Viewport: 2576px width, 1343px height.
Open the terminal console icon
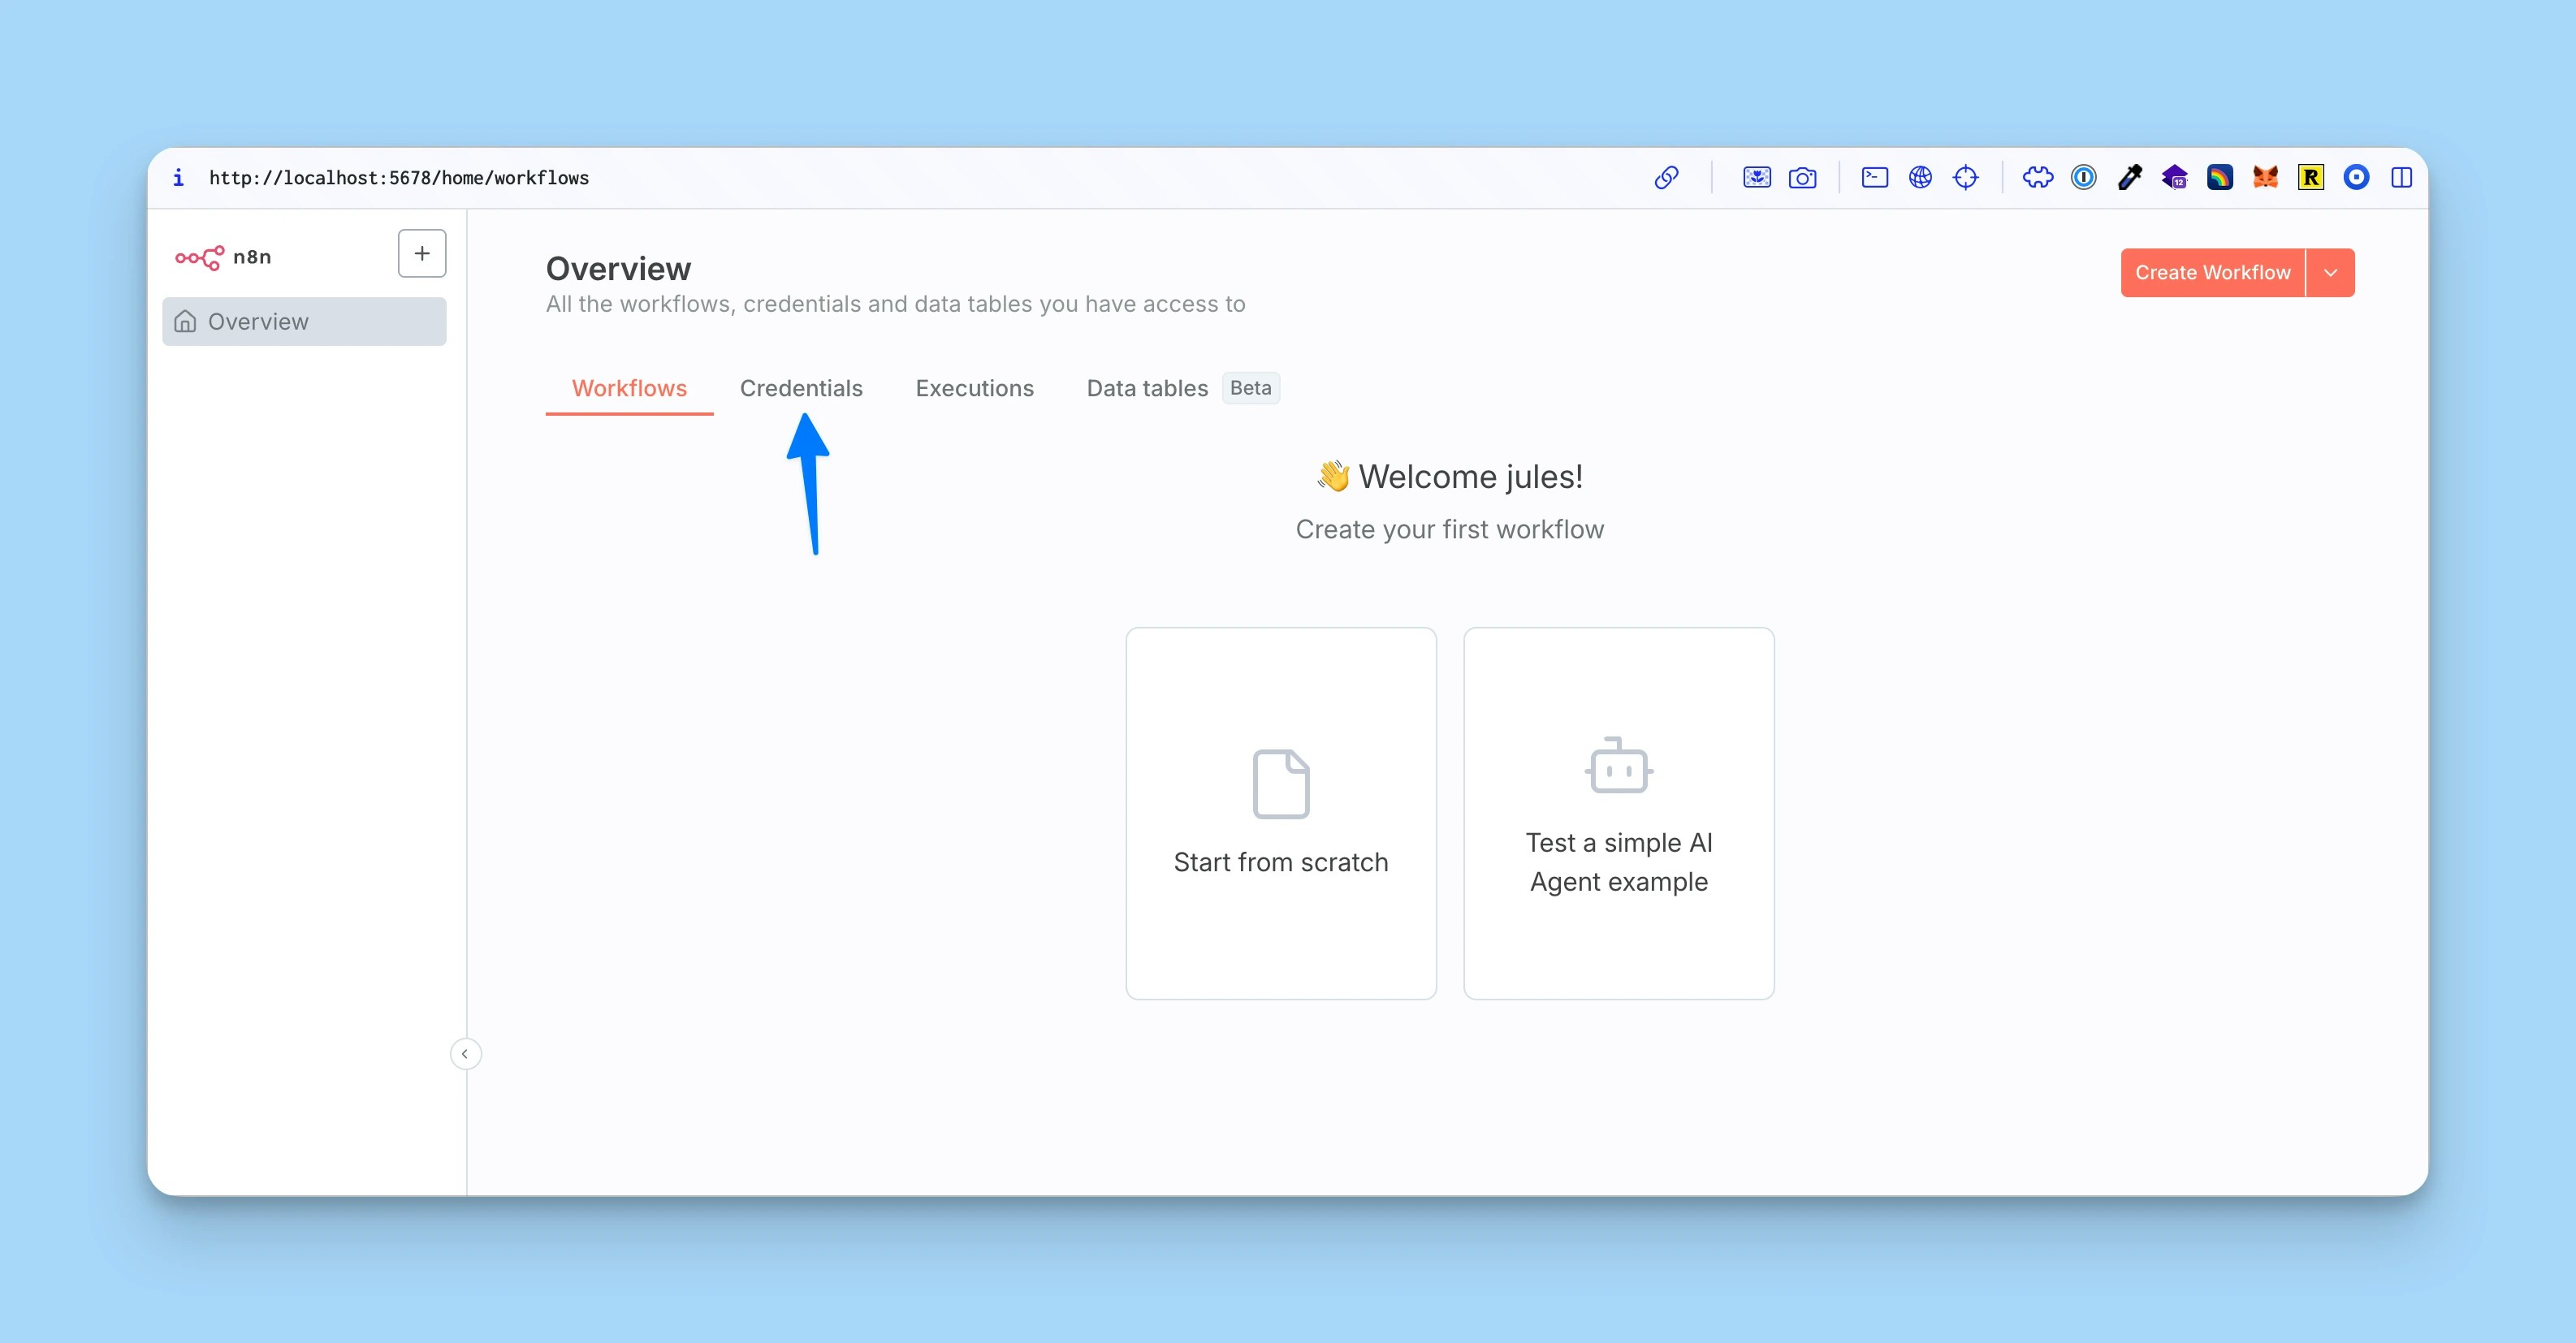click(1874, 178)
